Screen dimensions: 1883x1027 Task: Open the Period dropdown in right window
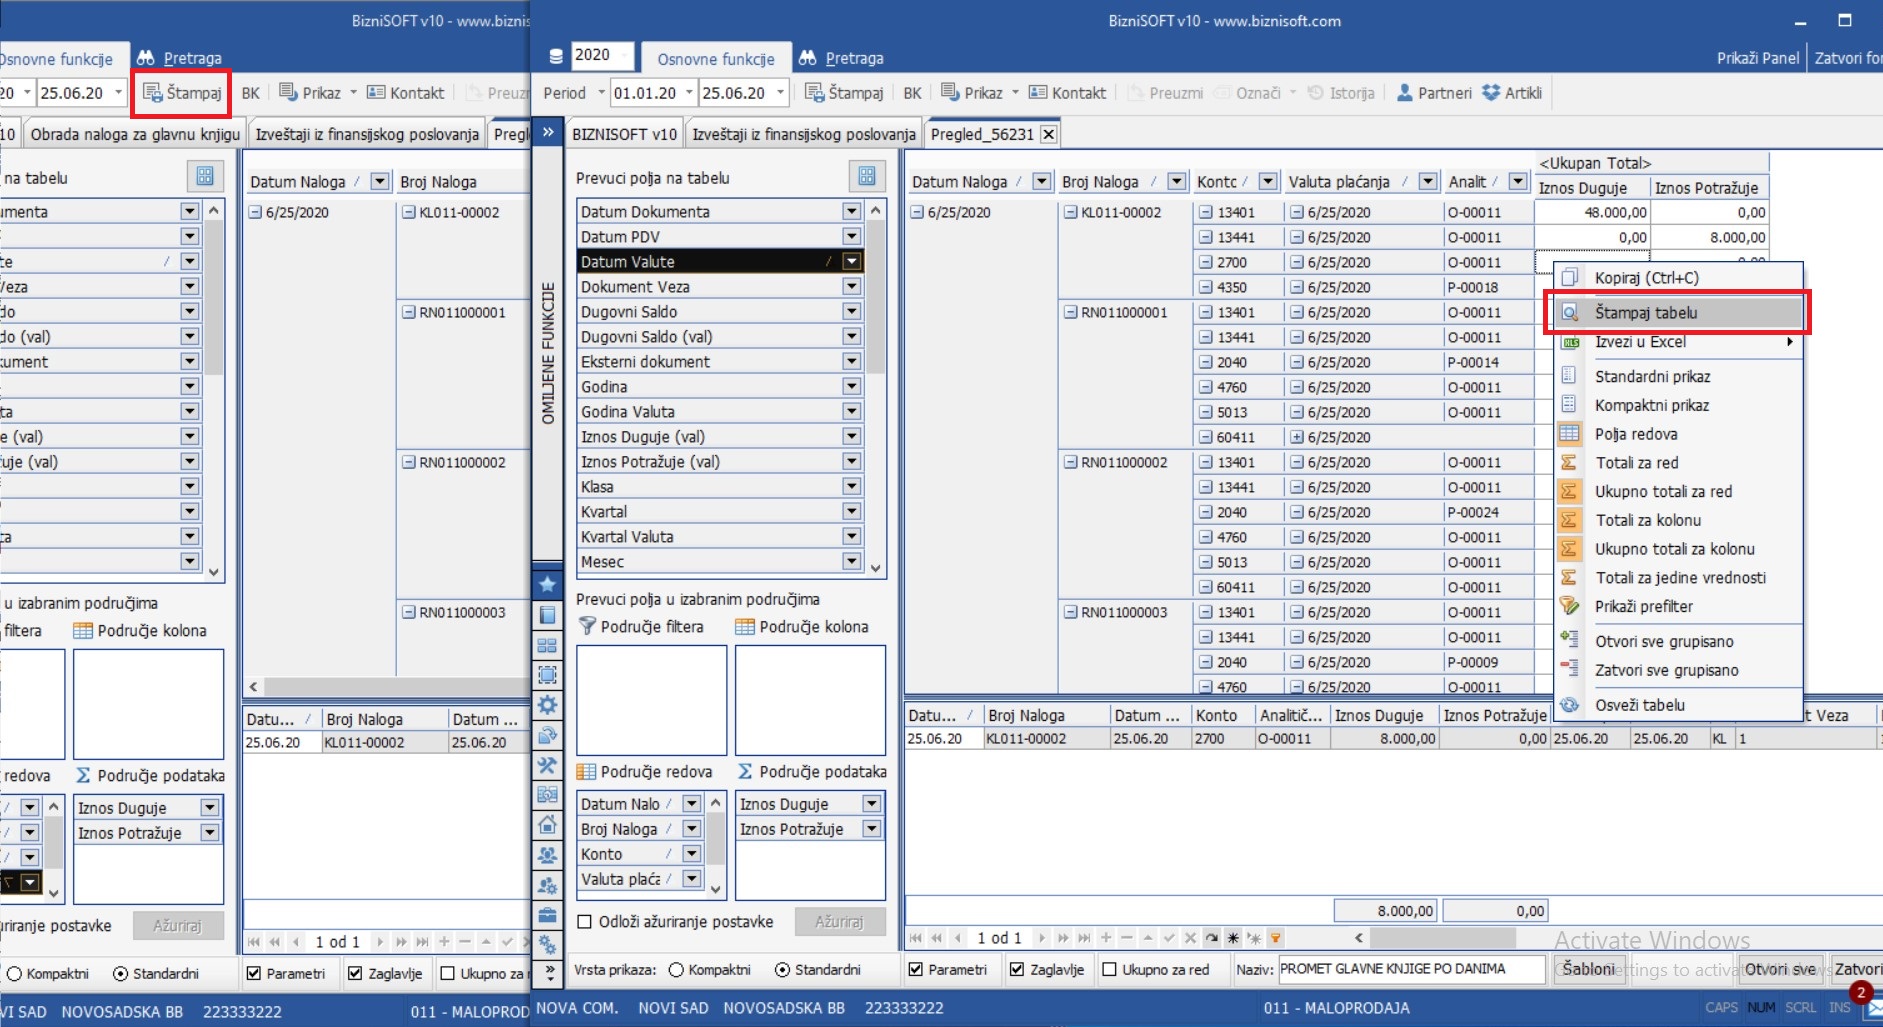tap(601, 93)
